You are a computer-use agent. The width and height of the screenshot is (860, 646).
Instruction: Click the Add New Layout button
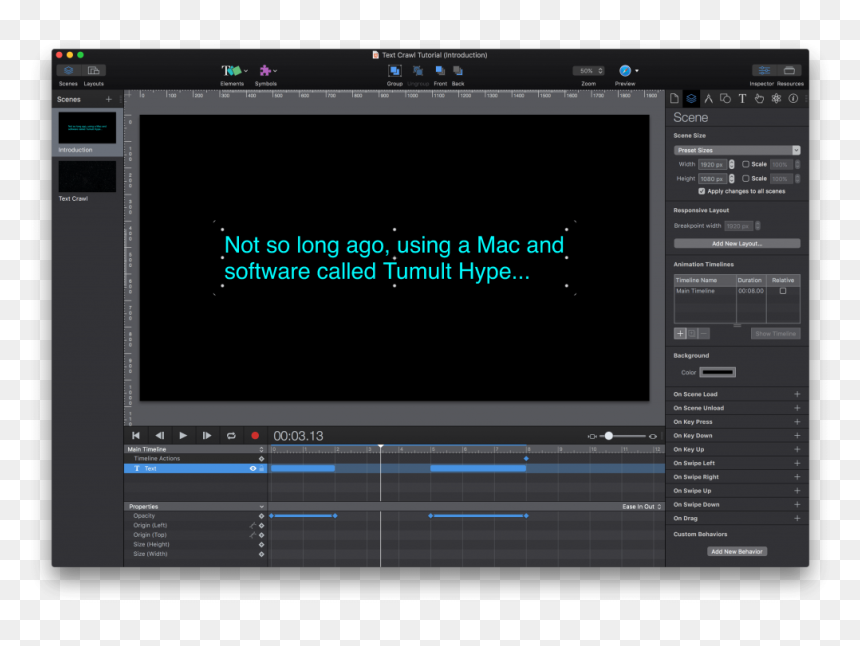point(737,243)
